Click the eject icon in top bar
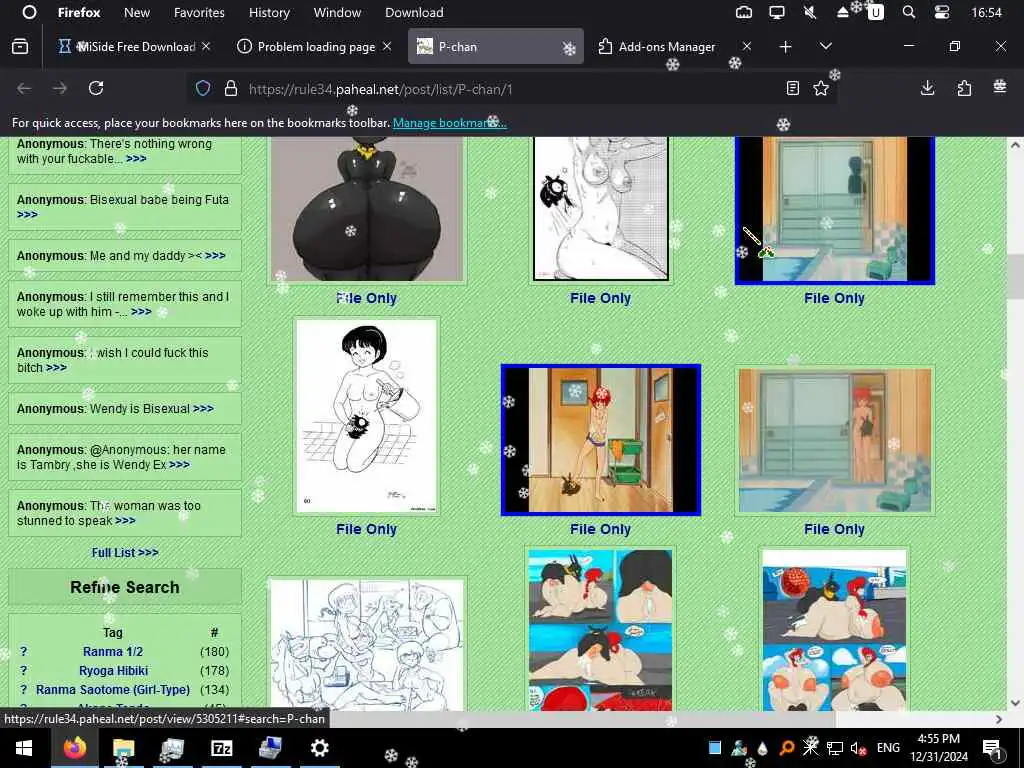1024x768 pixels. tap(843, 12)
